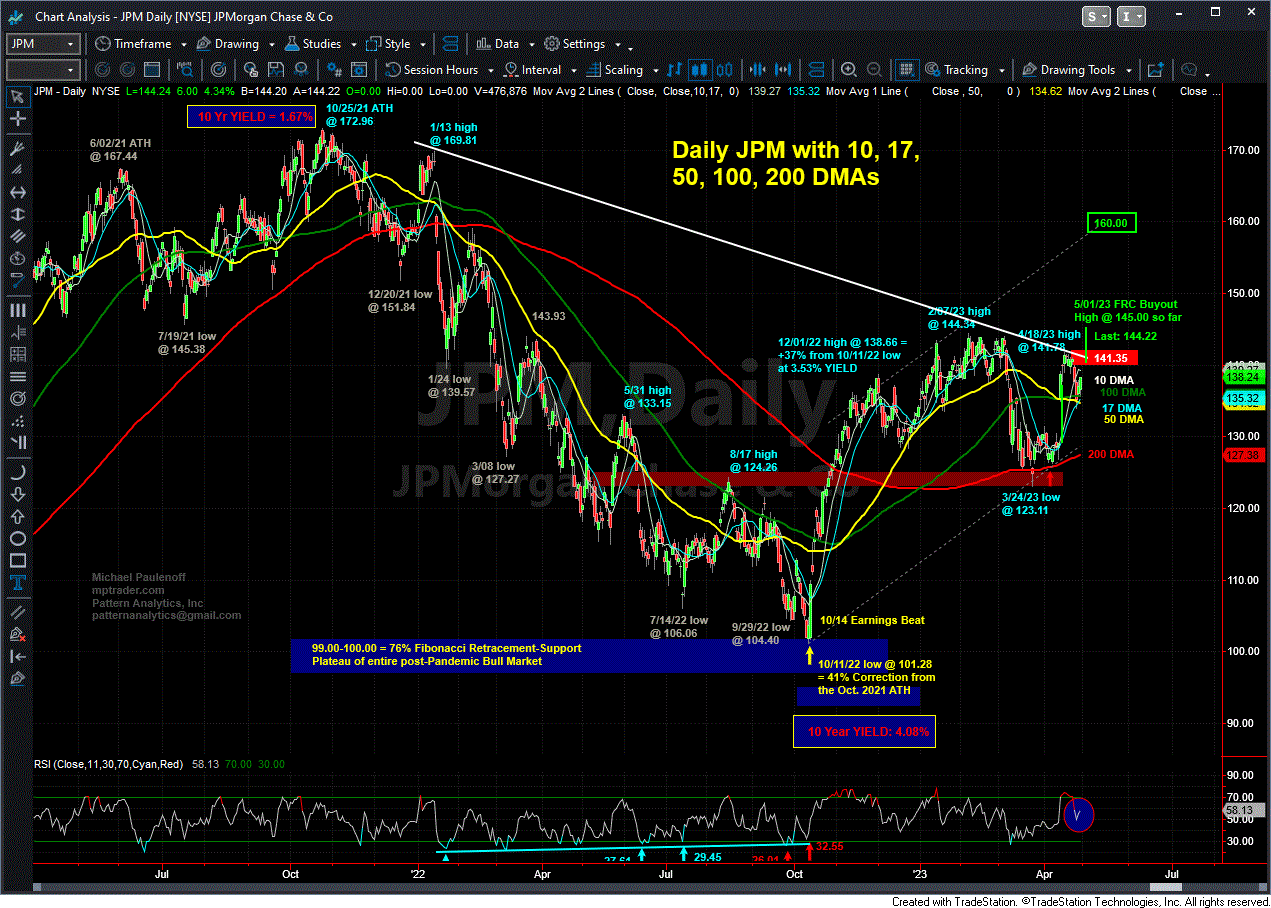
Task: Click the Tracking button
Action: coord(956,70)
